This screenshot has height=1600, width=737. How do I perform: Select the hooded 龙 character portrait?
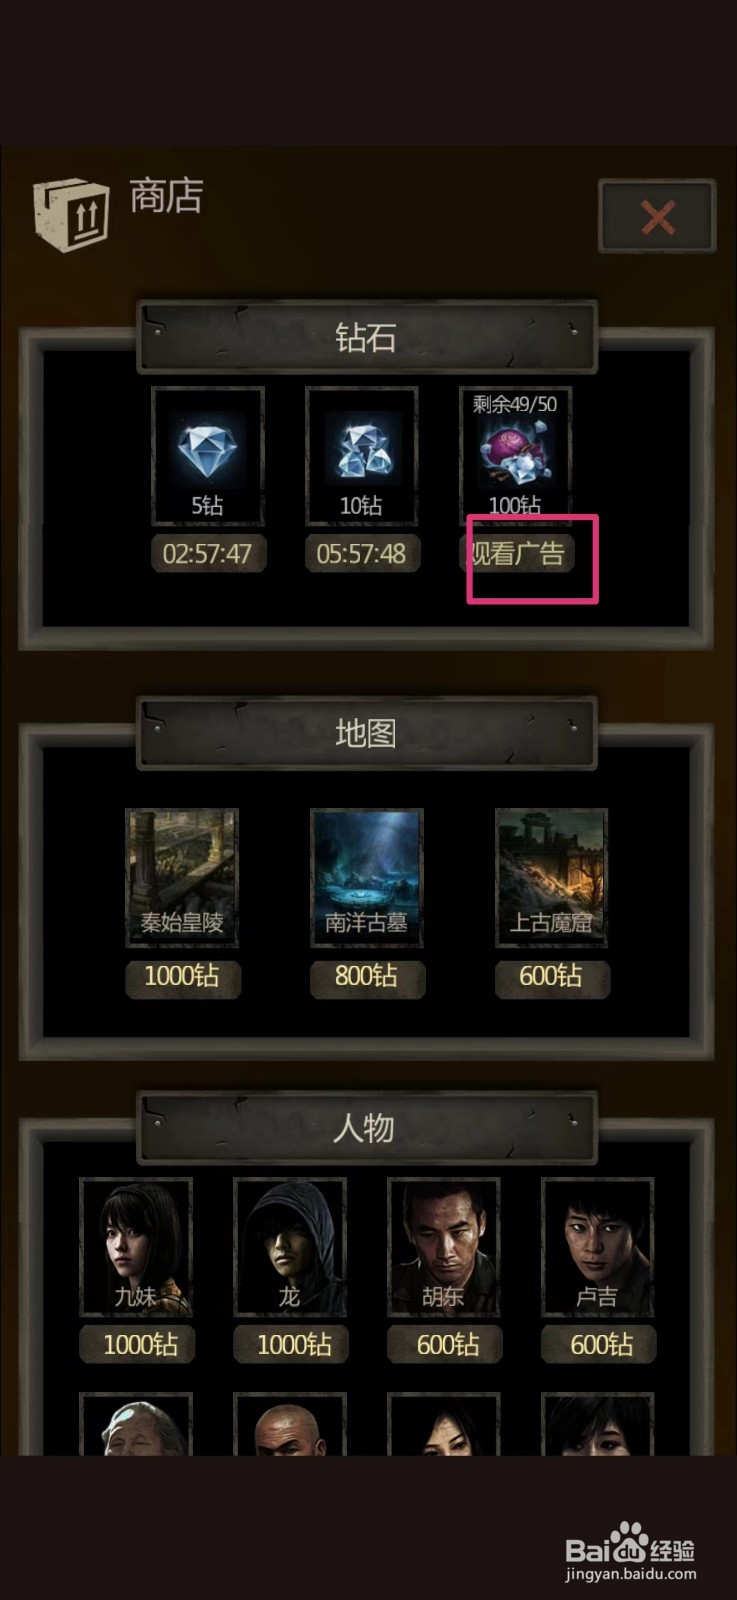[290, 1247]
